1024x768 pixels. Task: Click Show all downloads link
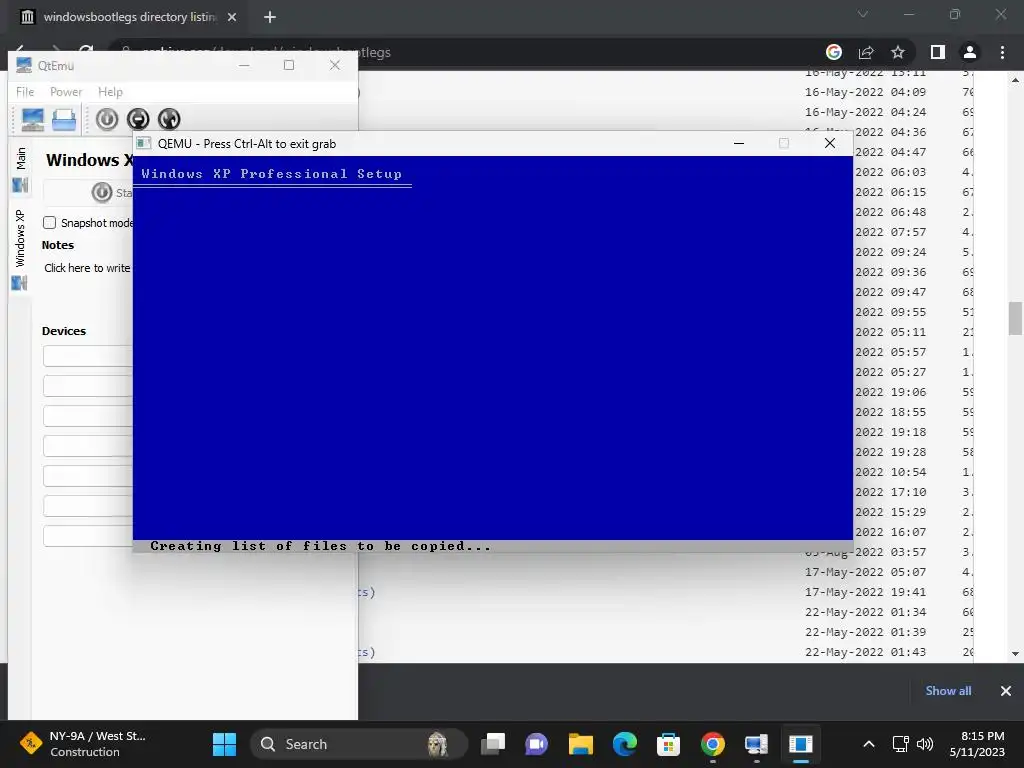(x=948, y=691)
